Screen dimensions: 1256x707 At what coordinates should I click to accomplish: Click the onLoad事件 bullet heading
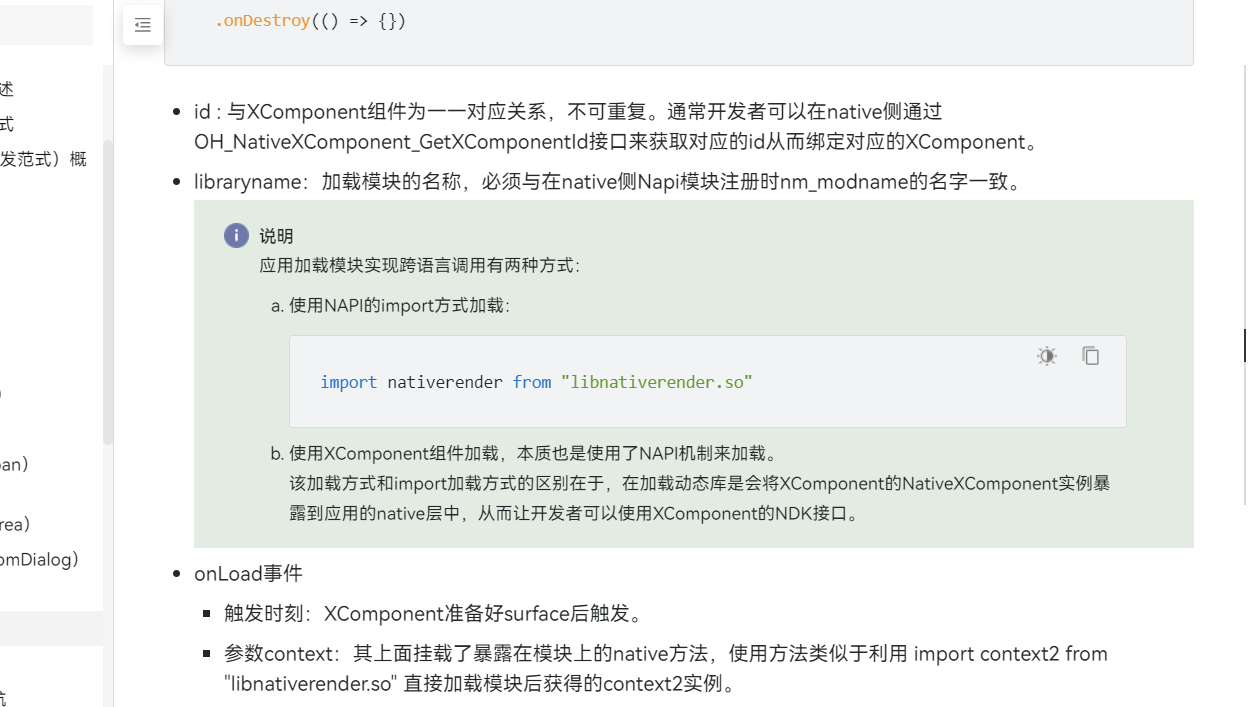coord(248,573)
